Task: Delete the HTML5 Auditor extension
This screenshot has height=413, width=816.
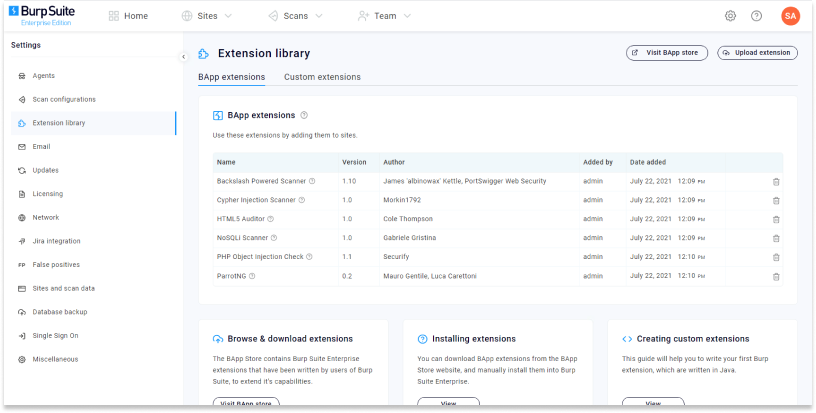Action: click(x=775, y=220)
